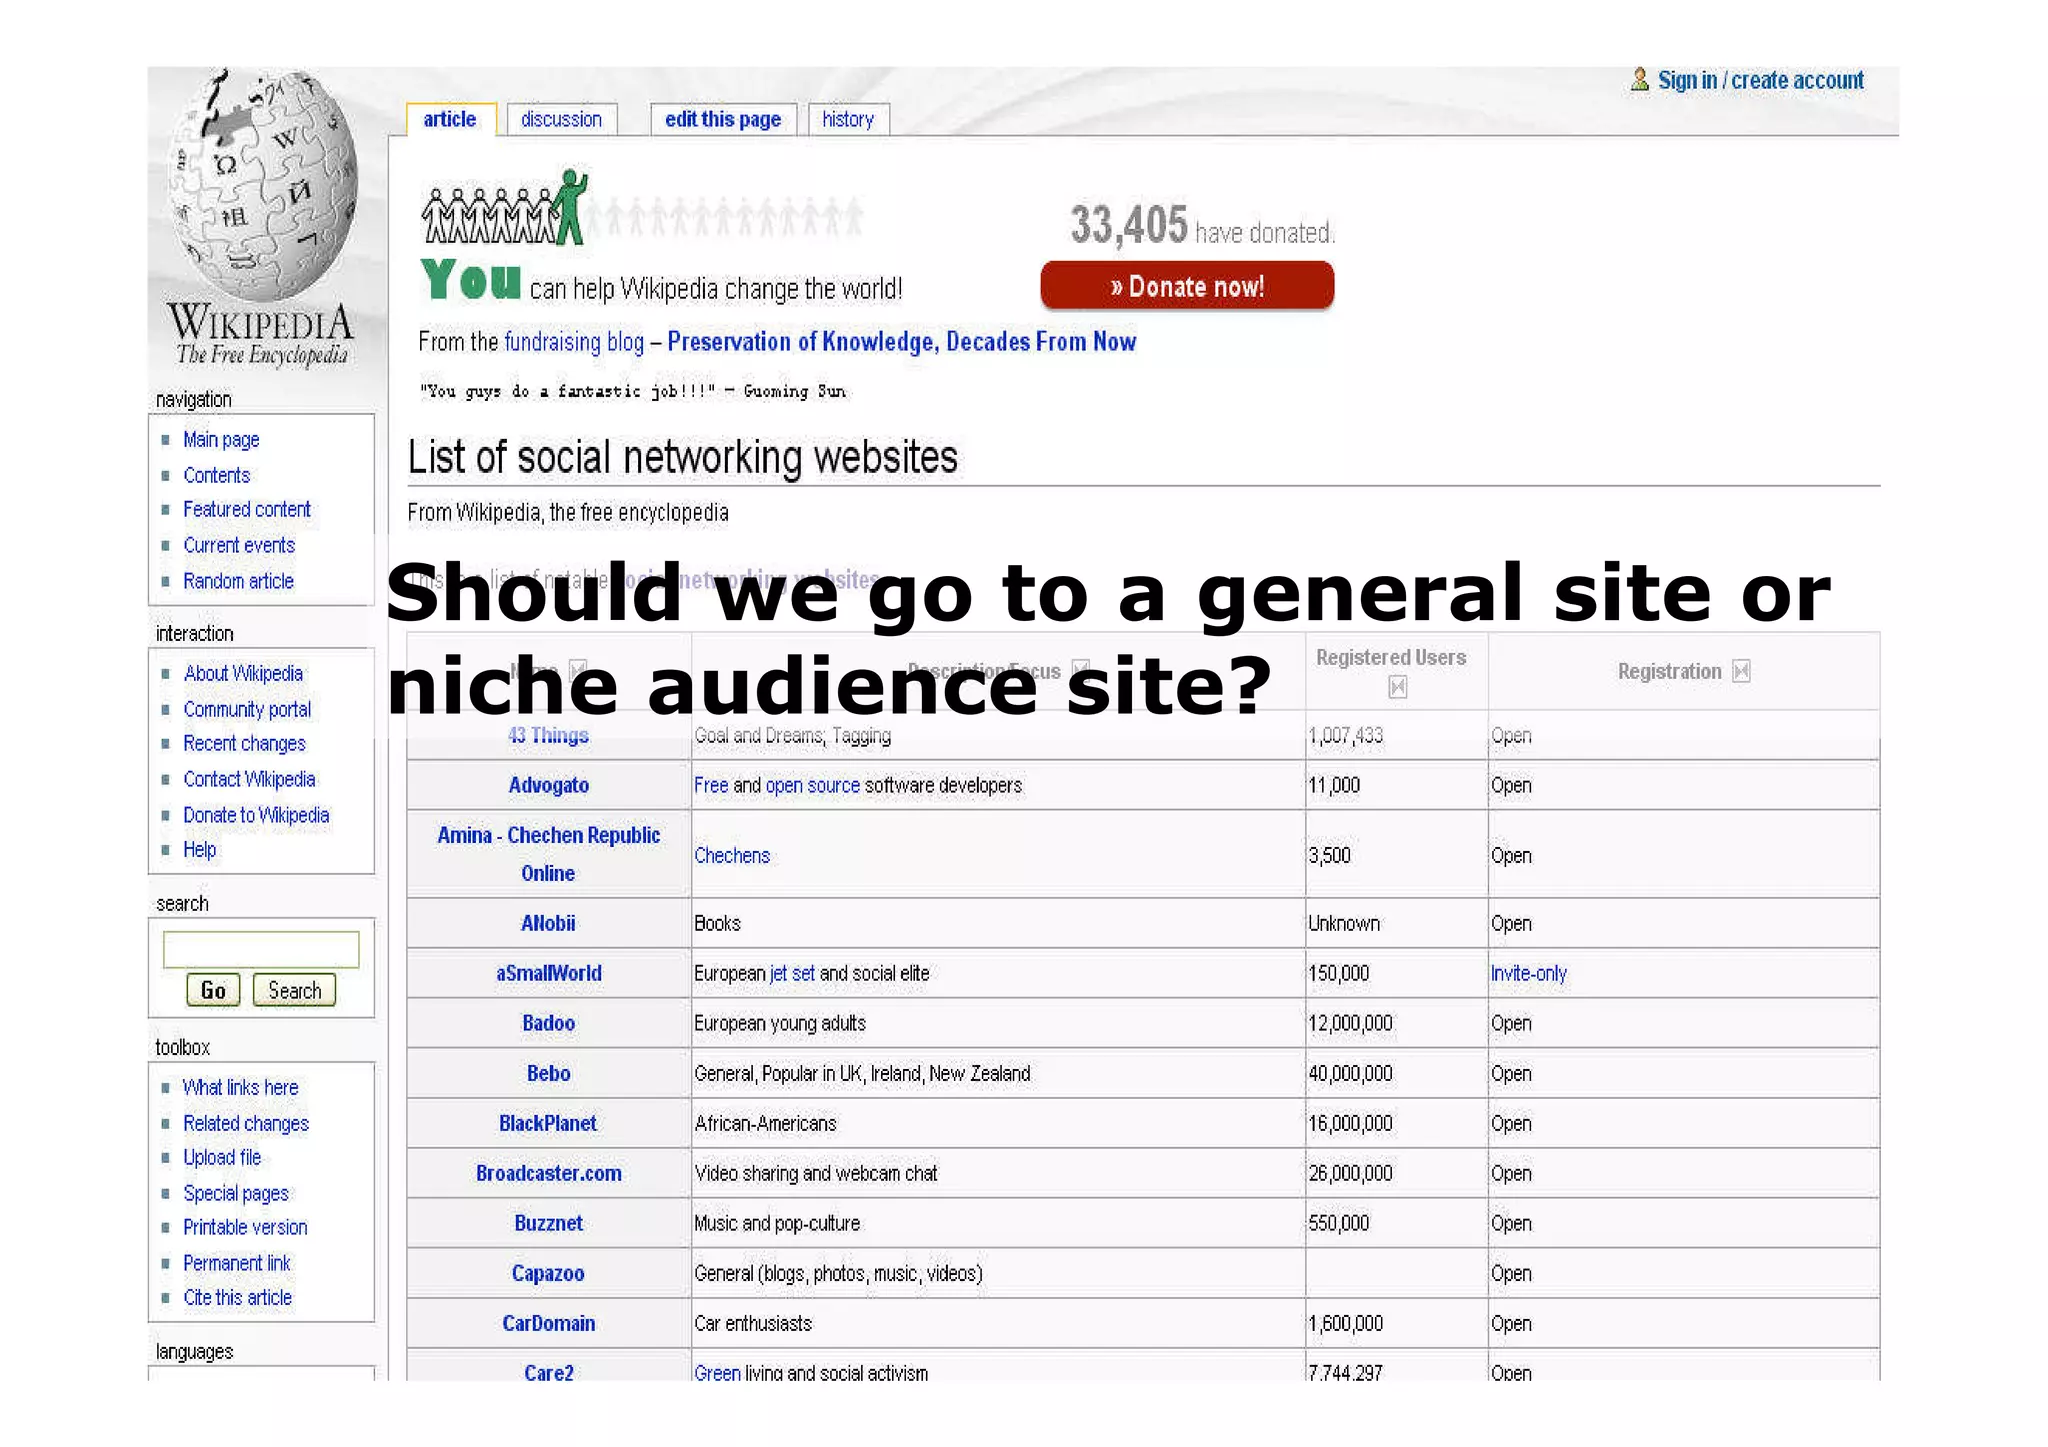Image resolution: width=2048 pixels, height=1447 pixels.
Task: Open the Advogato table entry
Action: [548, 785]
